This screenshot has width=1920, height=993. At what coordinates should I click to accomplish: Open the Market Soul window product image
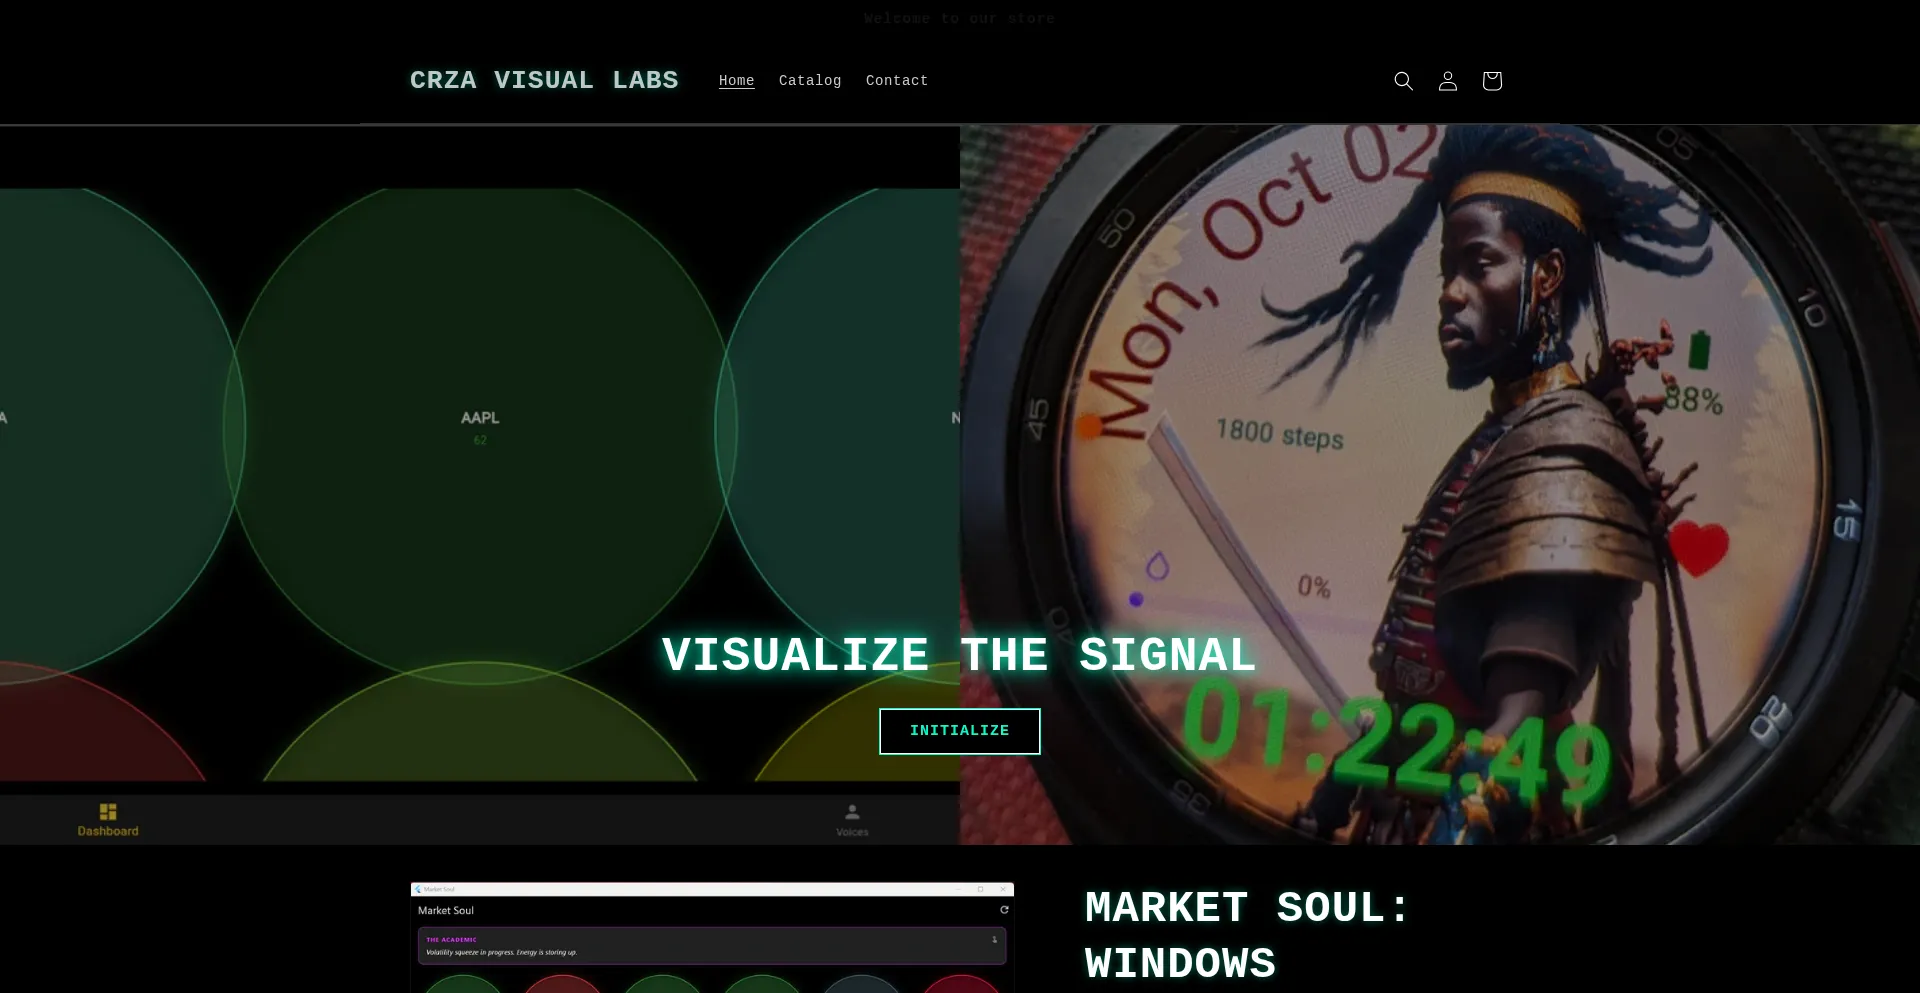coord(712,938)
